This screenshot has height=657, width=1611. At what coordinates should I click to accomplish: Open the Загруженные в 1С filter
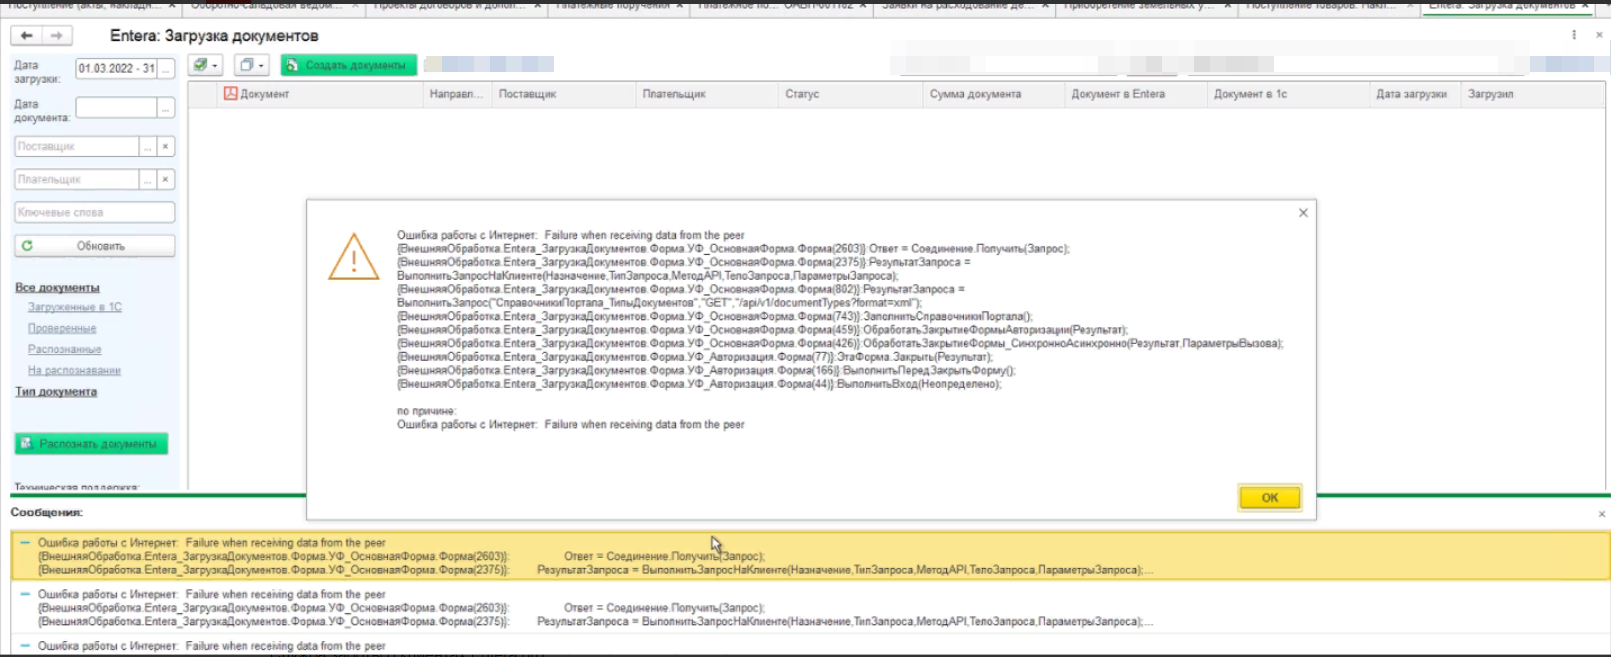pyautogui.click(x=75, y=307)
